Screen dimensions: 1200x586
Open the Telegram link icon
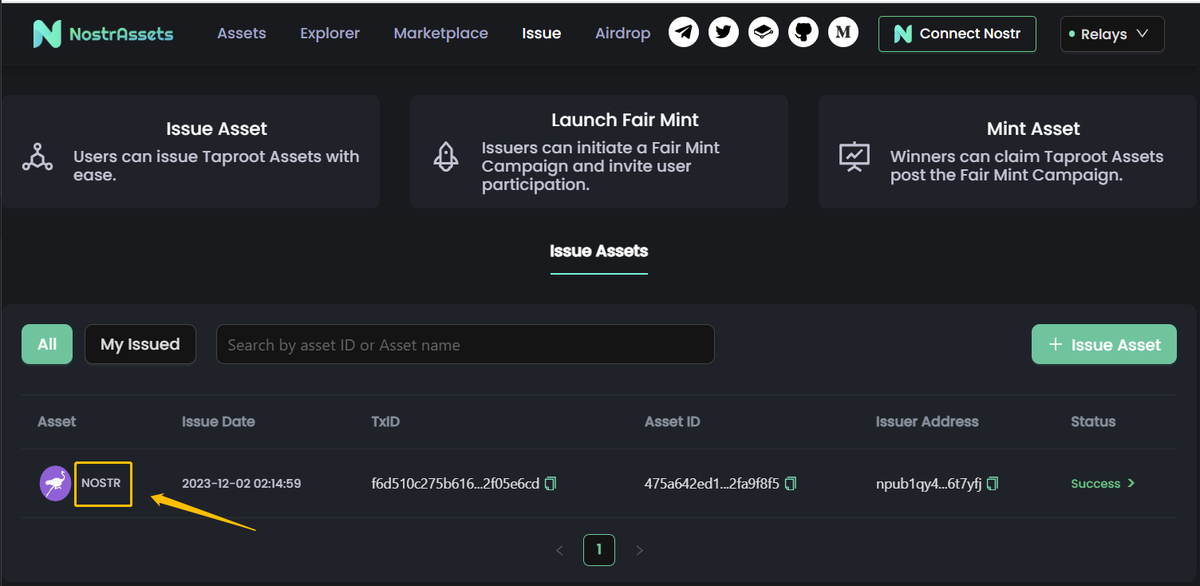(x=684, y=33)
